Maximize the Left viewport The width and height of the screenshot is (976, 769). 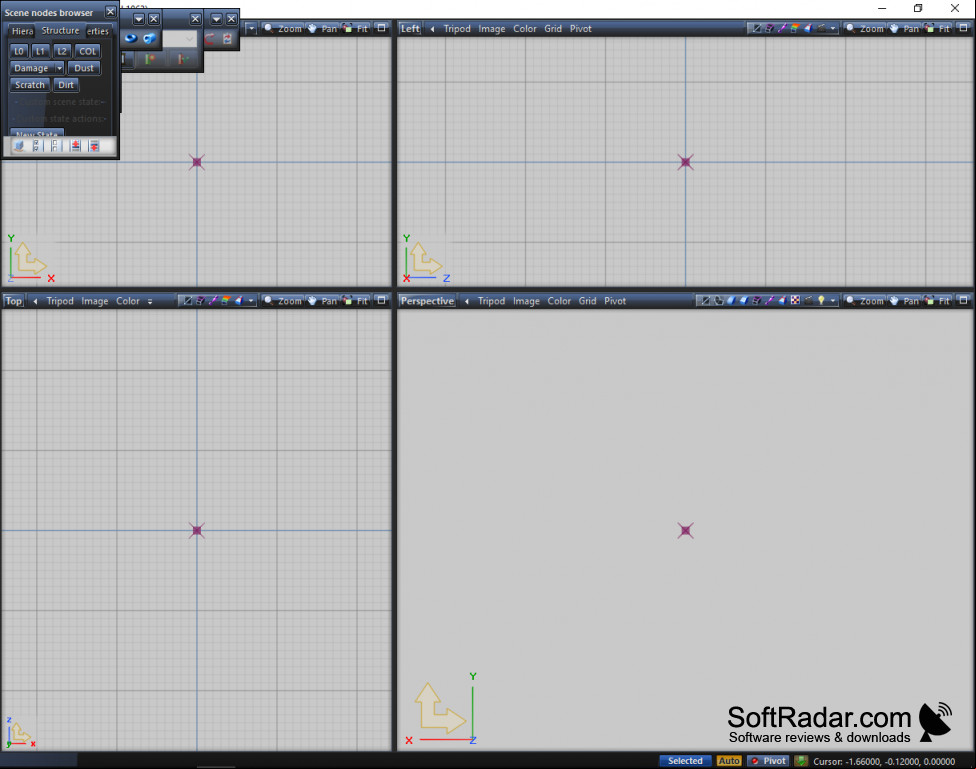(x=964, y=28)
